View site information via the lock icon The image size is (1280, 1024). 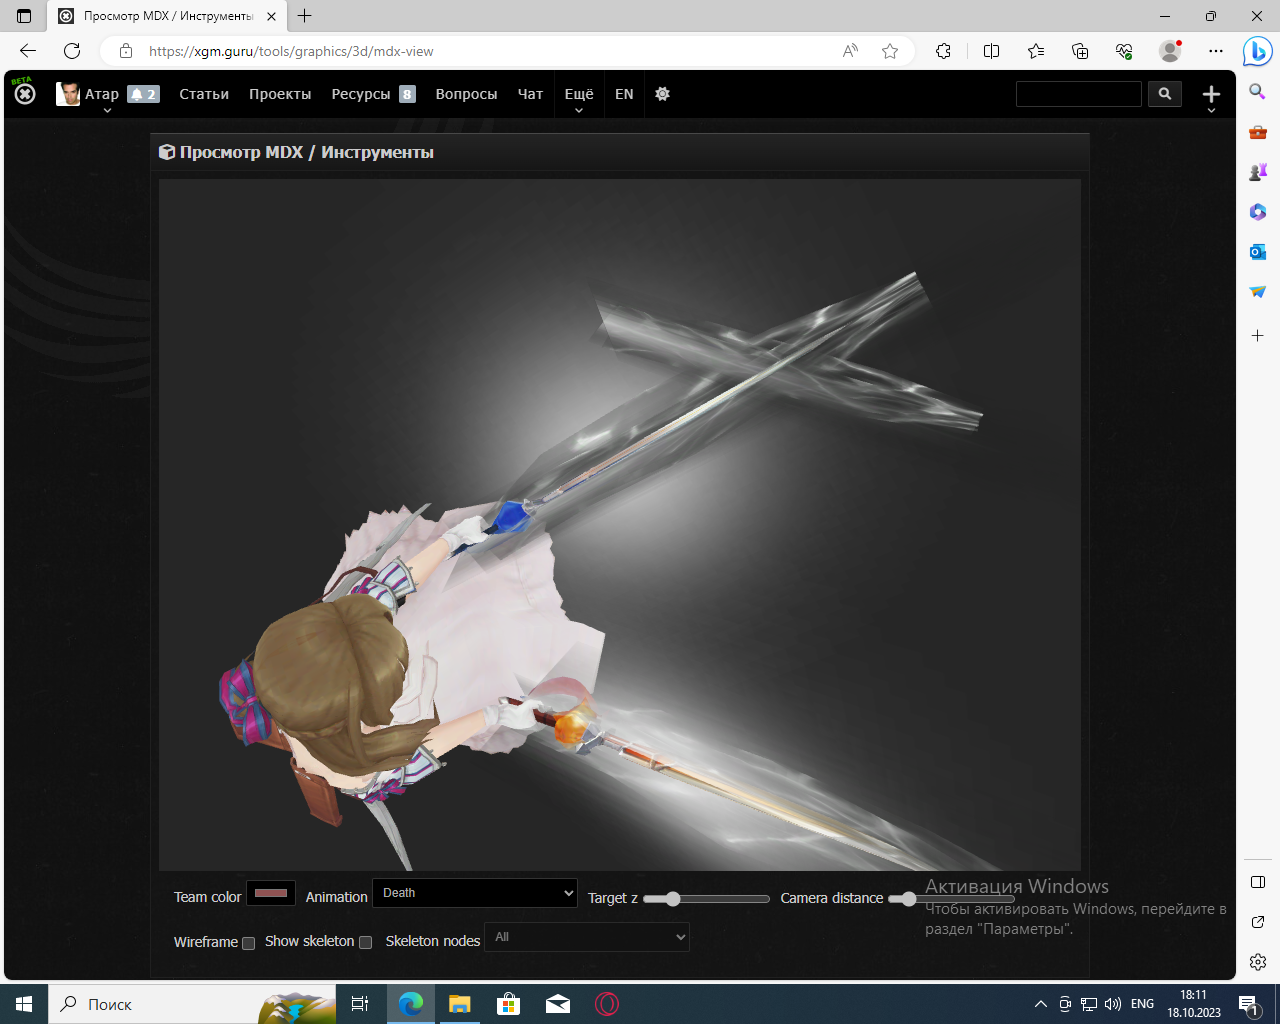126,51
